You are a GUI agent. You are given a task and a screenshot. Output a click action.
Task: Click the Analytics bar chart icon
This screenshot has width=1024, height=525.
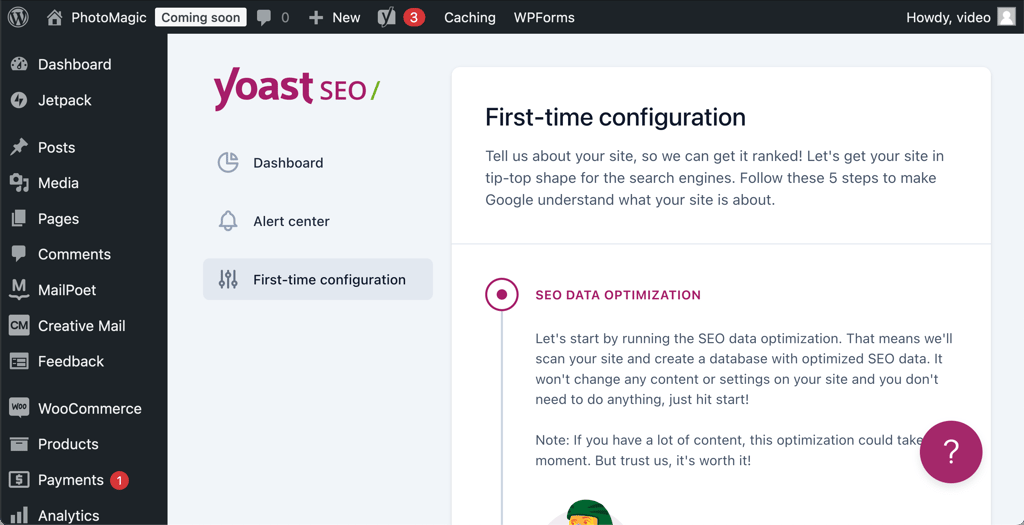(x=19, y=515)
